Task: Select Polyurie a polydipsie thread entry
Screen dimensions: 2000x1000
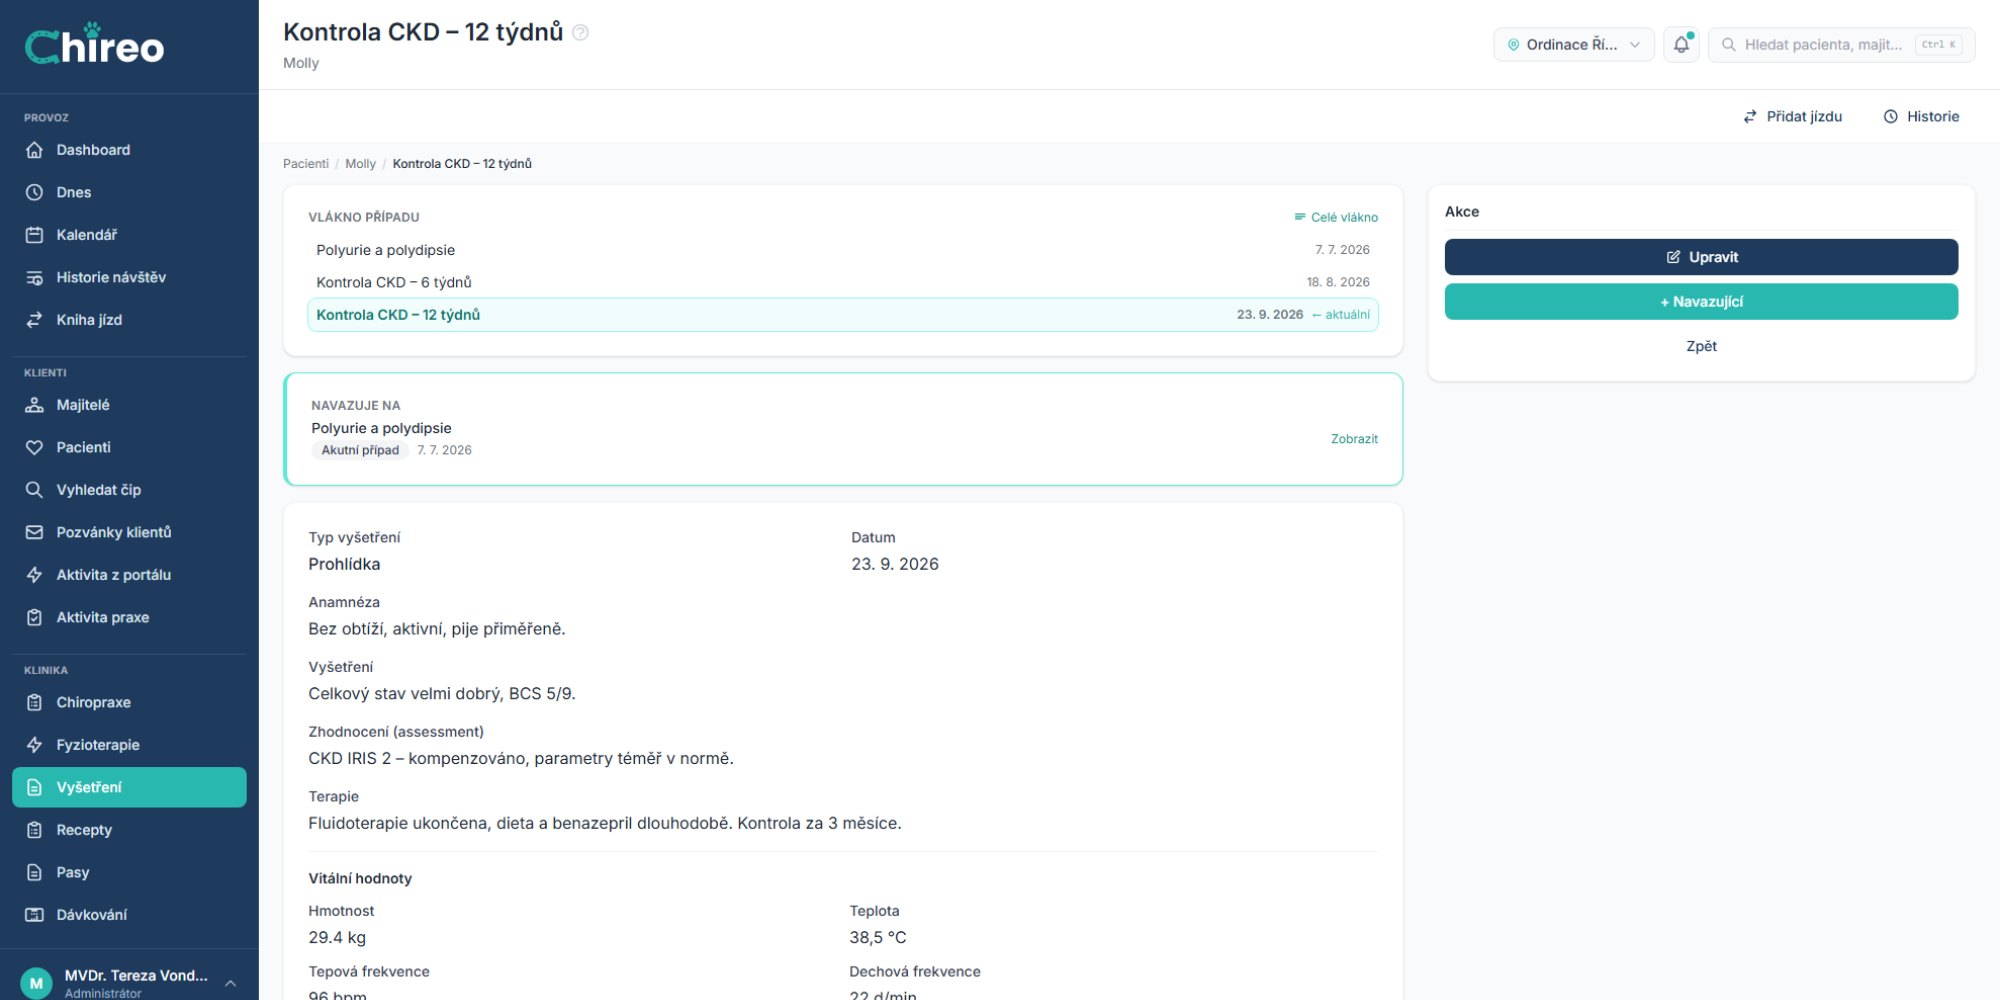Action: tap(843, 250)
